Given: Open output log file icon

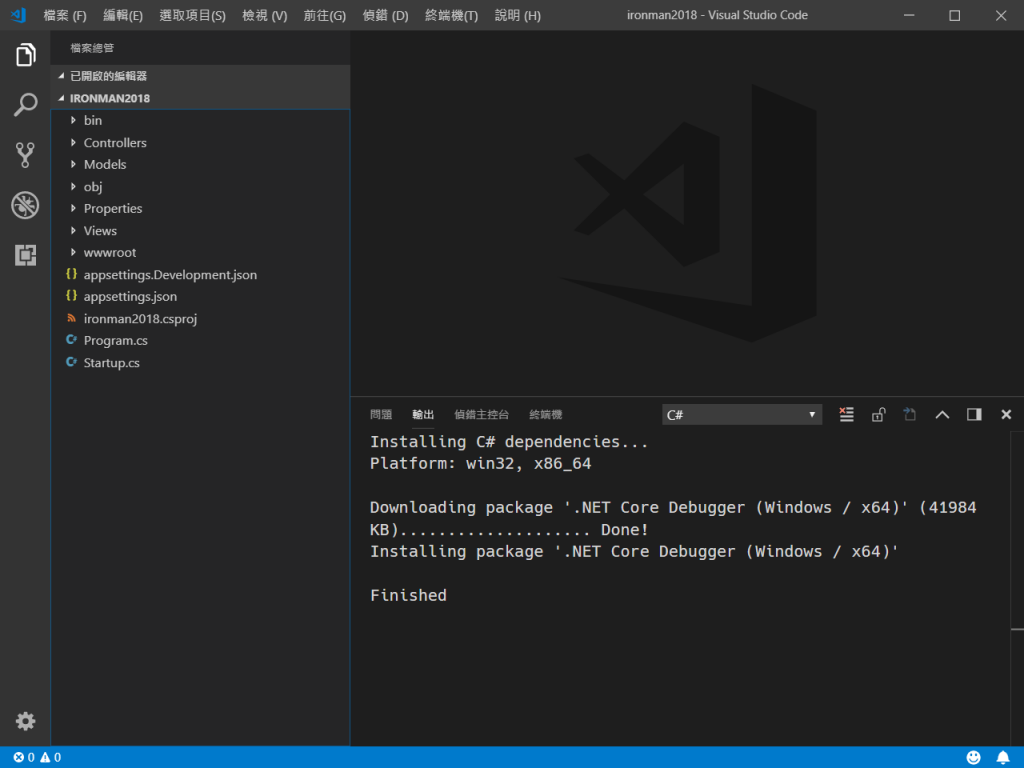Looking at the screenshot, I should pos(910,415).
